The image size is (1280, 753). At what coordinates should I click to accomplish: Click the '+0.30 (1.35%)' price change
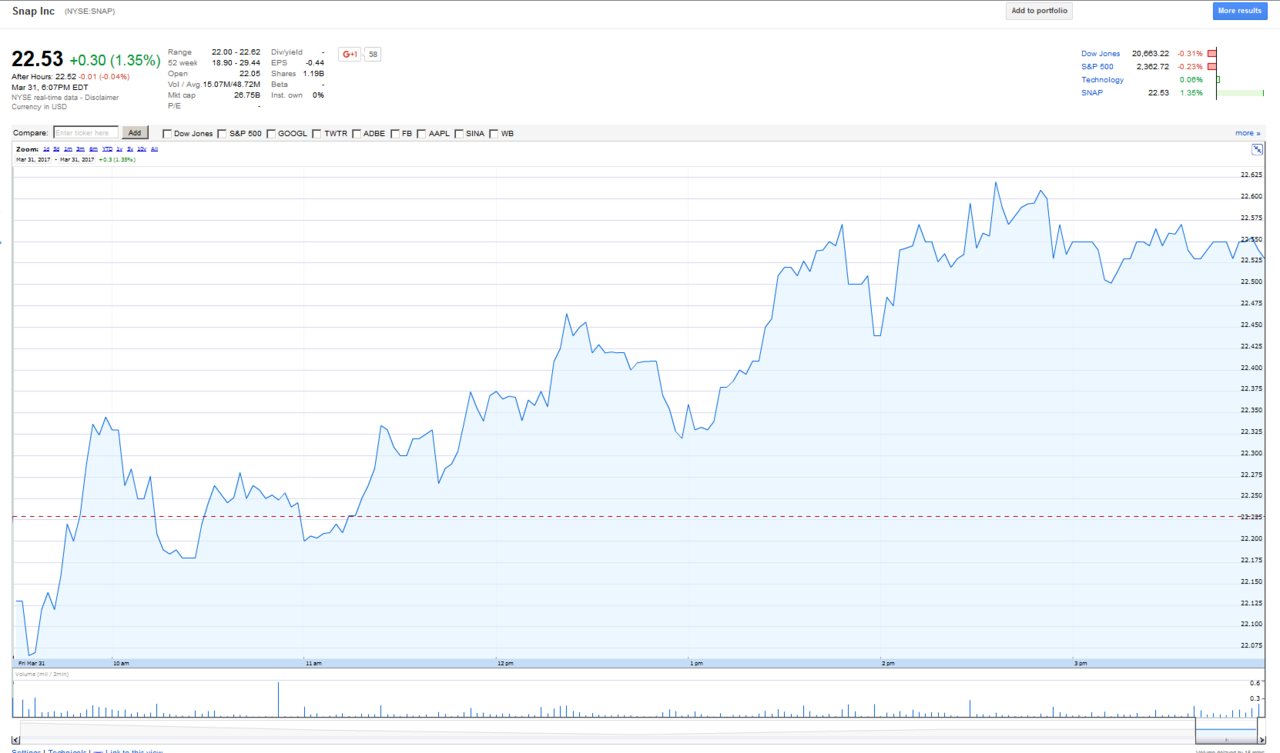pos(115,60)
